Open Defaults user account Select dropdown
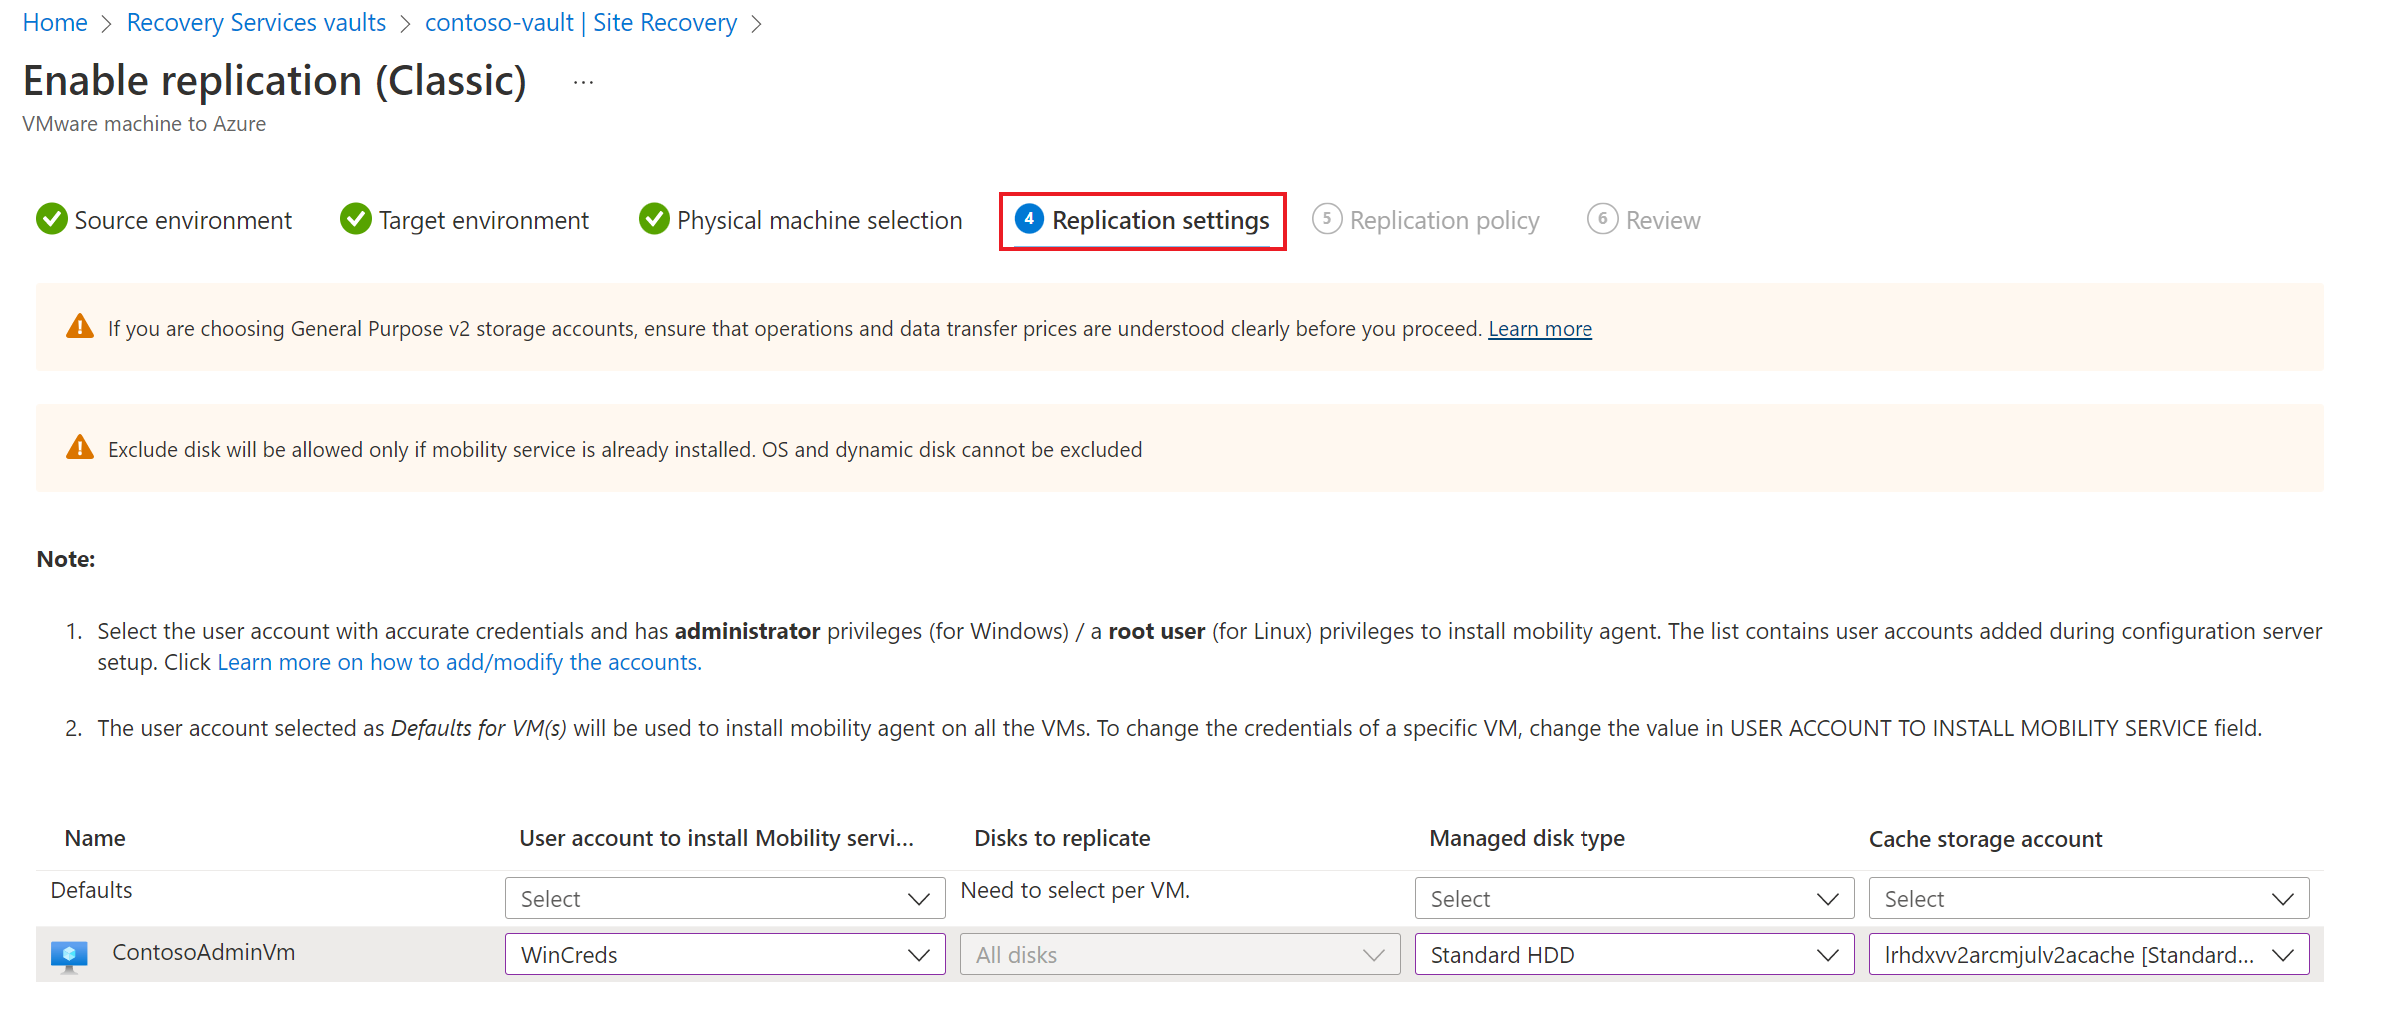The height and width of the screenshot is (1013, 2385). click(x=724, y=898)
